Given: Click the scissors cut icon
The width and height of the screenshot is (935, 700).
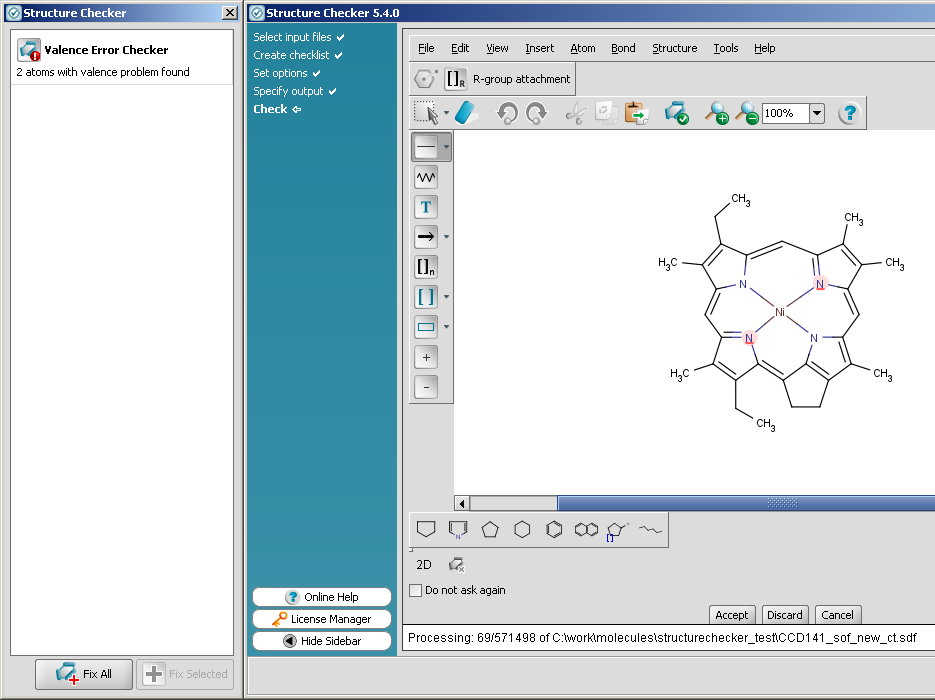Looking at the screenshot, I should [575, 113].
